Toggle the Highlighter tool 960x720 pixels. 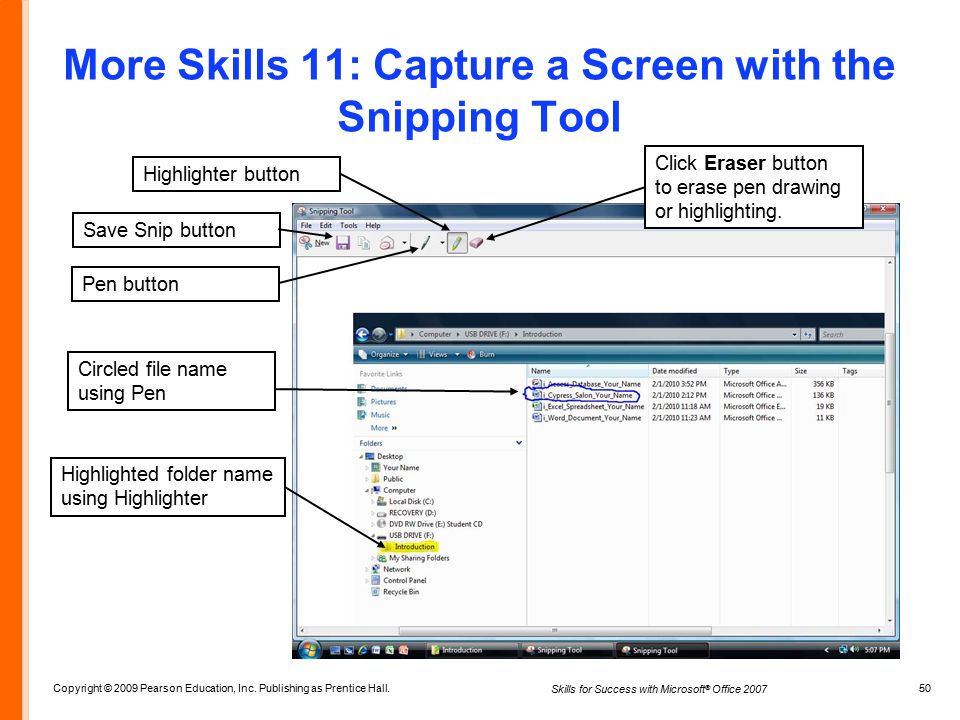pos(456,243)
